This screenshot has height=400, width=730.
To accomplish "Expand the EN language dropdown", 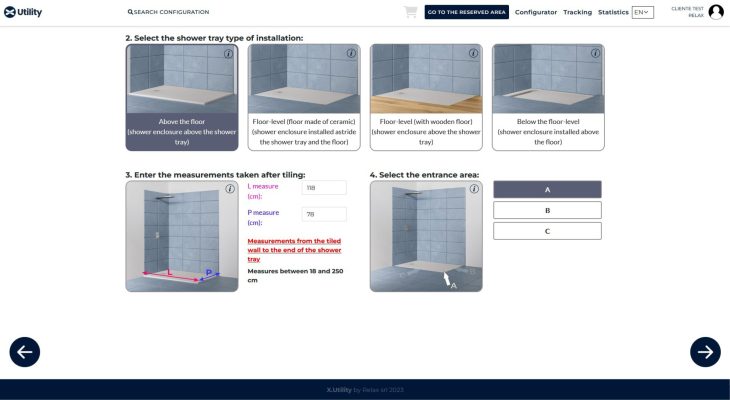I will [x=642, y=12].
